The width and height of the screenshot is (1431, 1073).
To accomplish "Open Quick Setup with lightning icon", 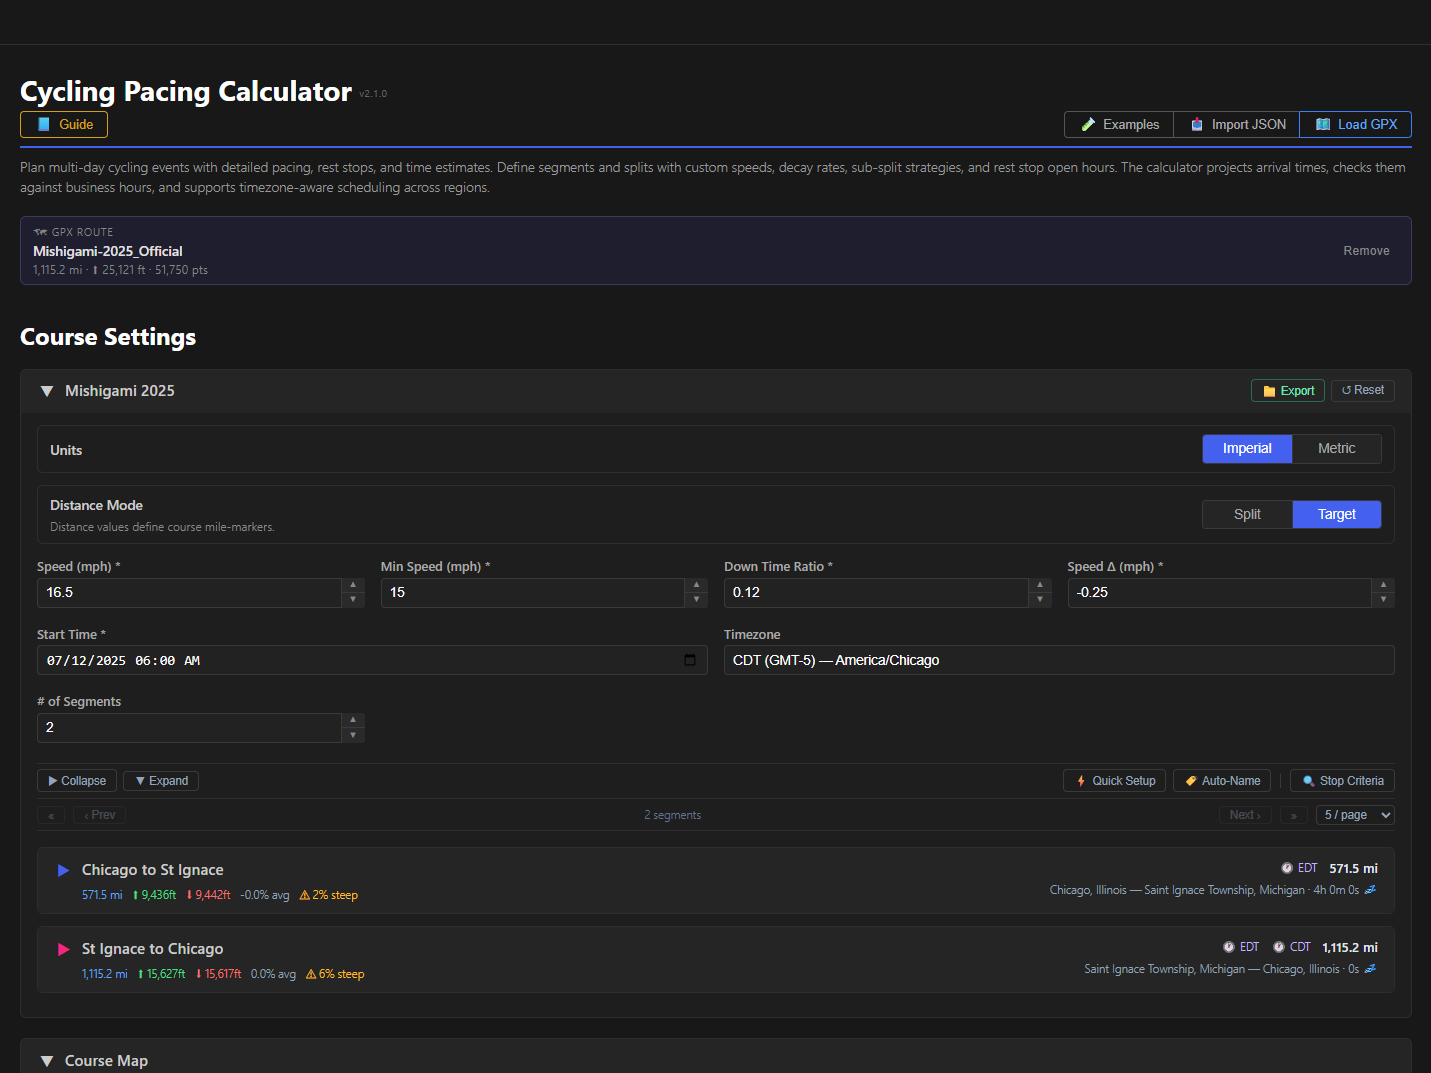I will (x=1114, y=781).
